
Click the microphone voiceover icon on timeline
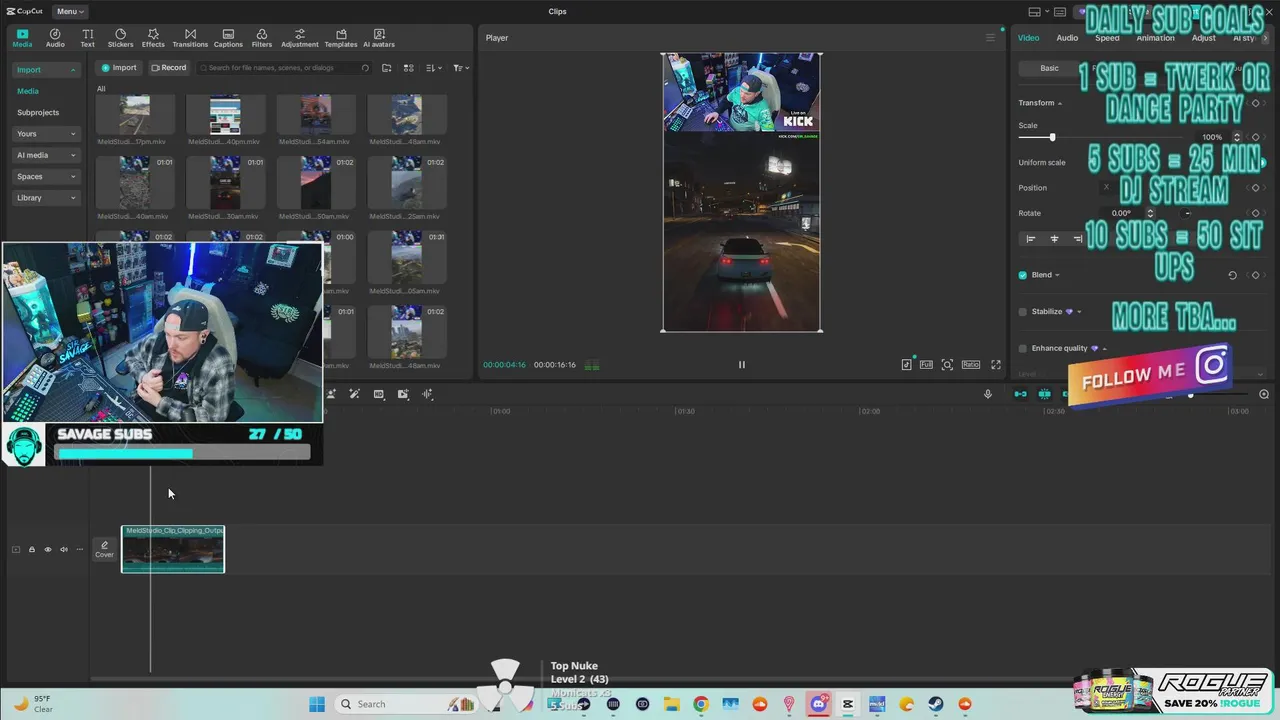988,394
